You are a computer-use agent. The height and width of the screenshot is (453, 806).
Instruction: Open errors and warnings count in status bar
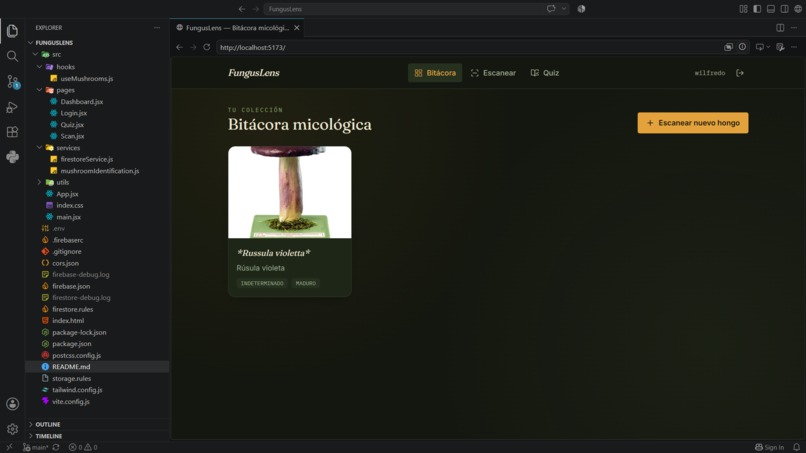[83, 447]
